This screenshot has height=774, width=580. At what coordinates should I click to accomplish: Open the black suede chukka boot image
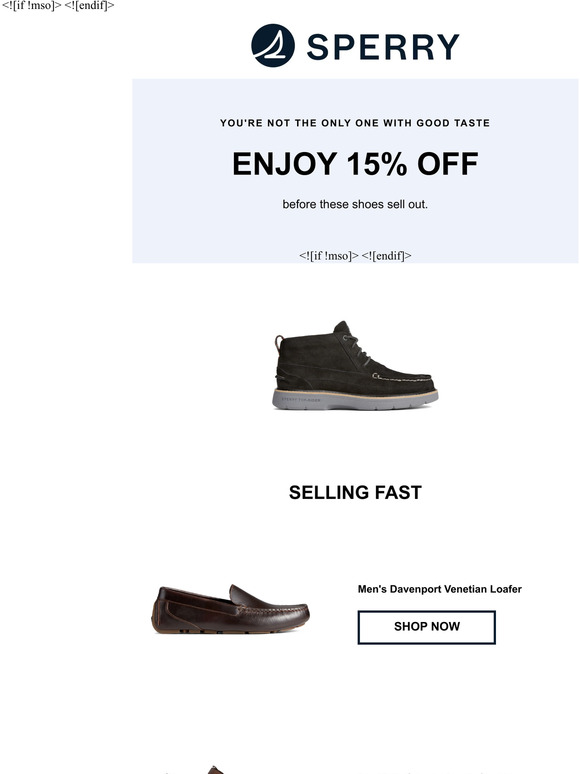tap(355, 365)
